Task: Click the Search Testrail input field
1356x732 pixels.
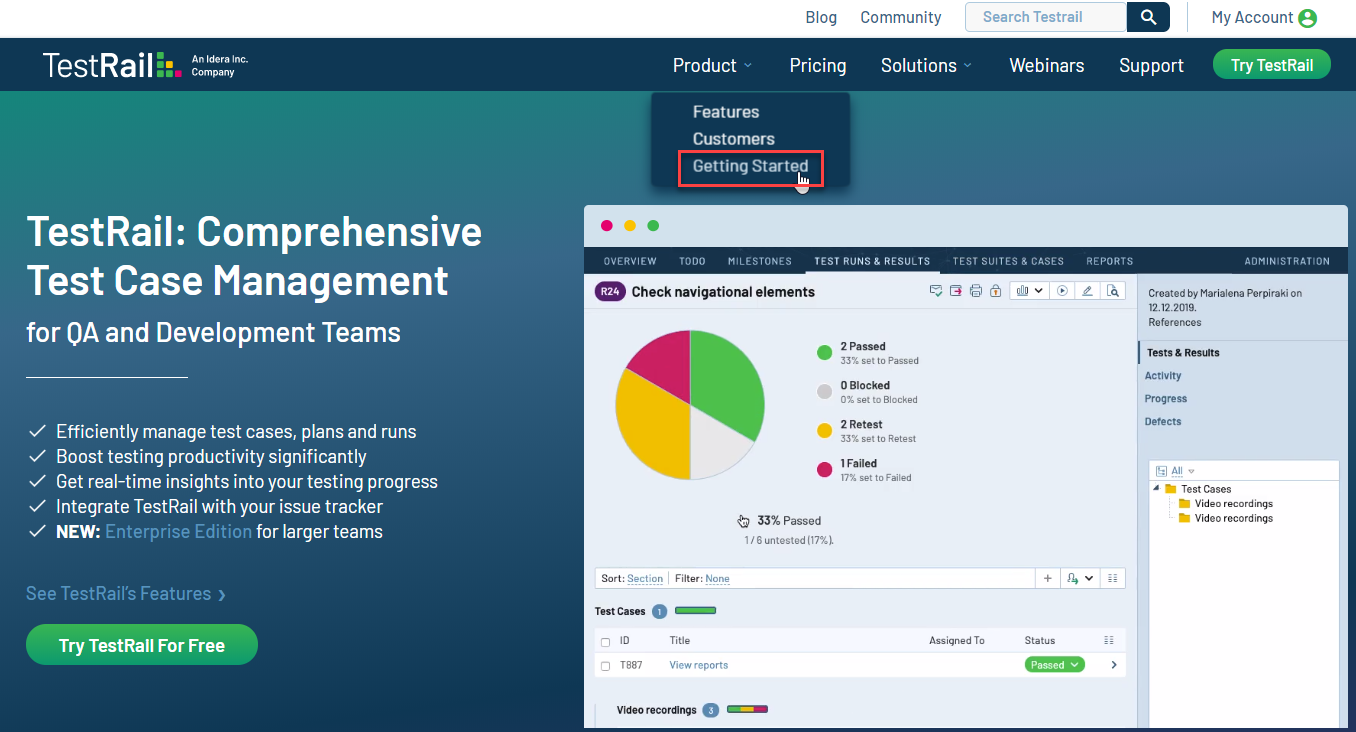Action: click(1046, 17)
